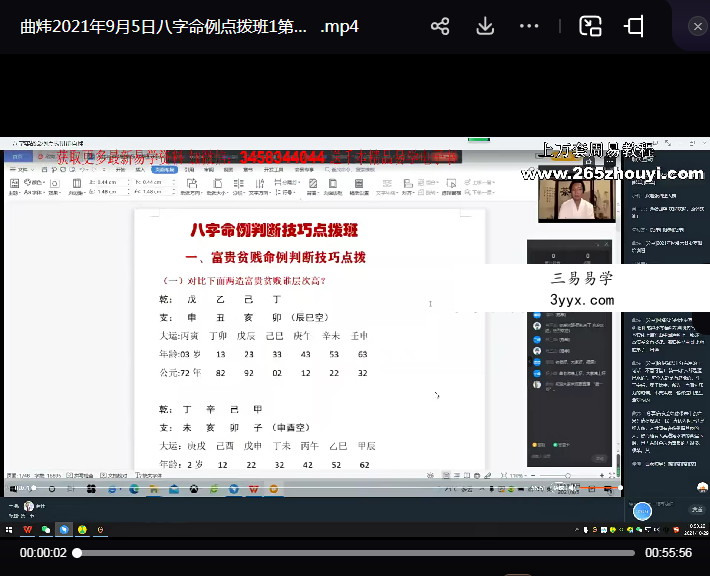This screenshot has height=576, width=710.
Task: Open the 页边距 margins dropdown
Action: tap(77, 187)
